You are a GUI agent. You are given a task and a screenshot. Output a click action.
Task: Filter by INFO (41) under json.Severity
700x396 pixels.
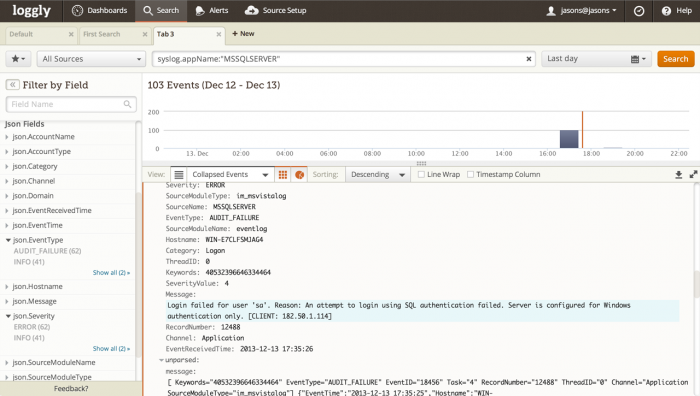pos(29,338)
